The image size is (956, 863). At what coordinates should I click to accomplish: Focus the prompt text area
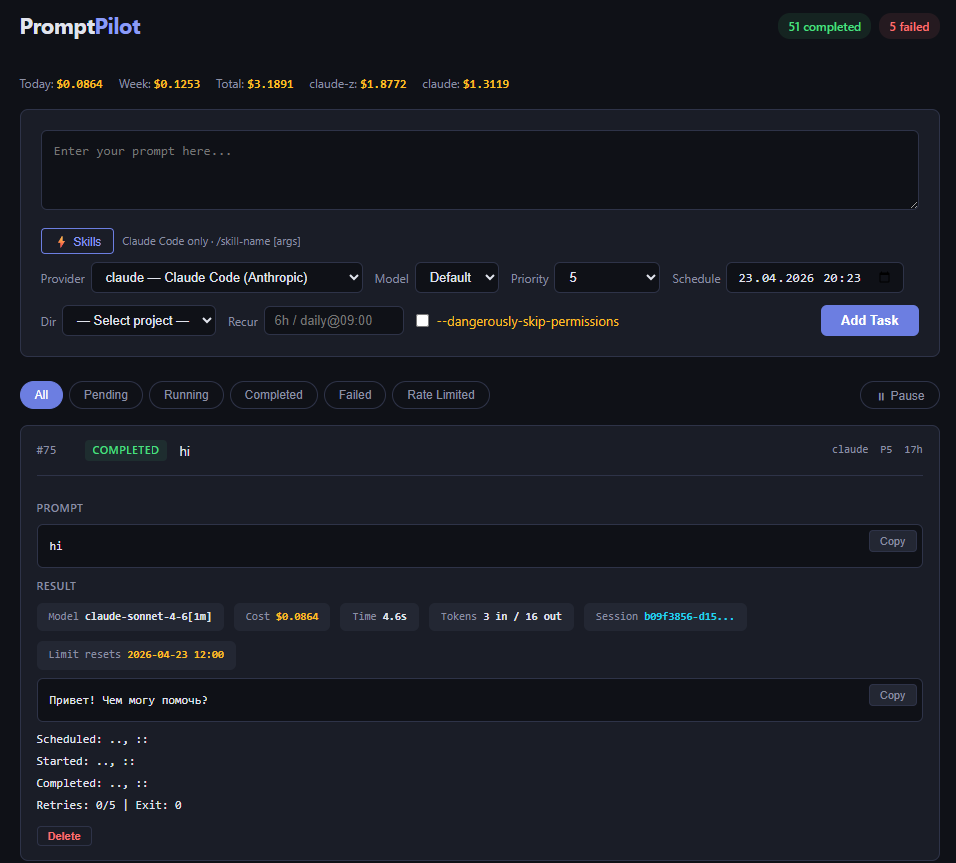479,170
